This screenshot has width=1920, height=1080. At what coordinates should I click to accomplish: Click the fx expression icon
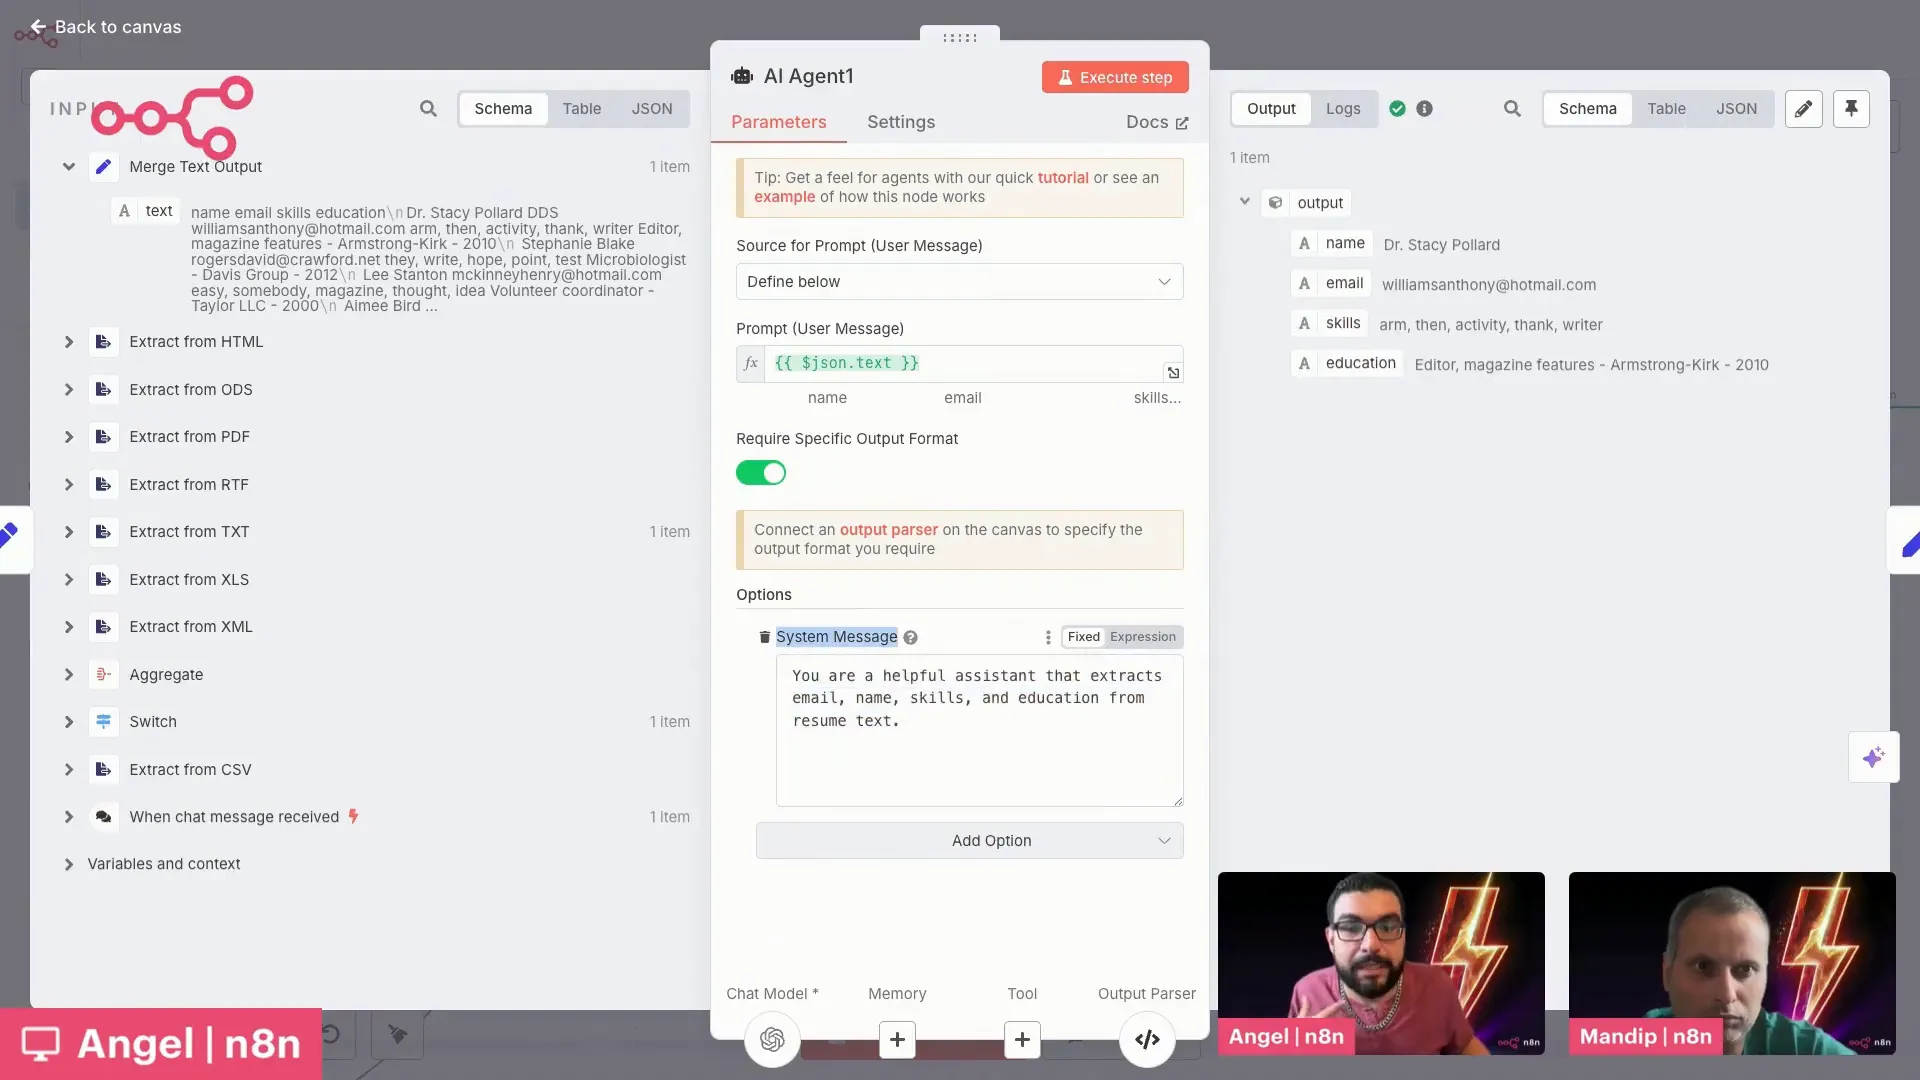[751, 364]
